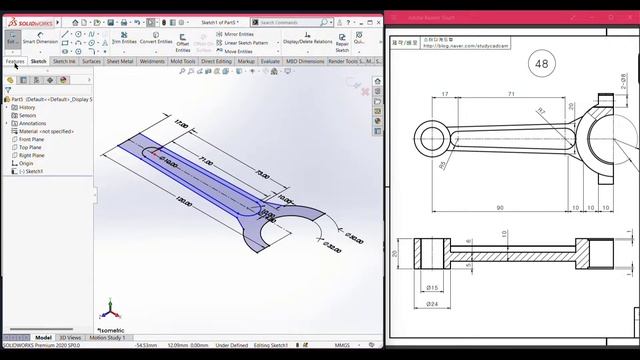Open the ConfigurationManager tab icon
This screenshot has height=360, width=640.
tap(37, 80)
